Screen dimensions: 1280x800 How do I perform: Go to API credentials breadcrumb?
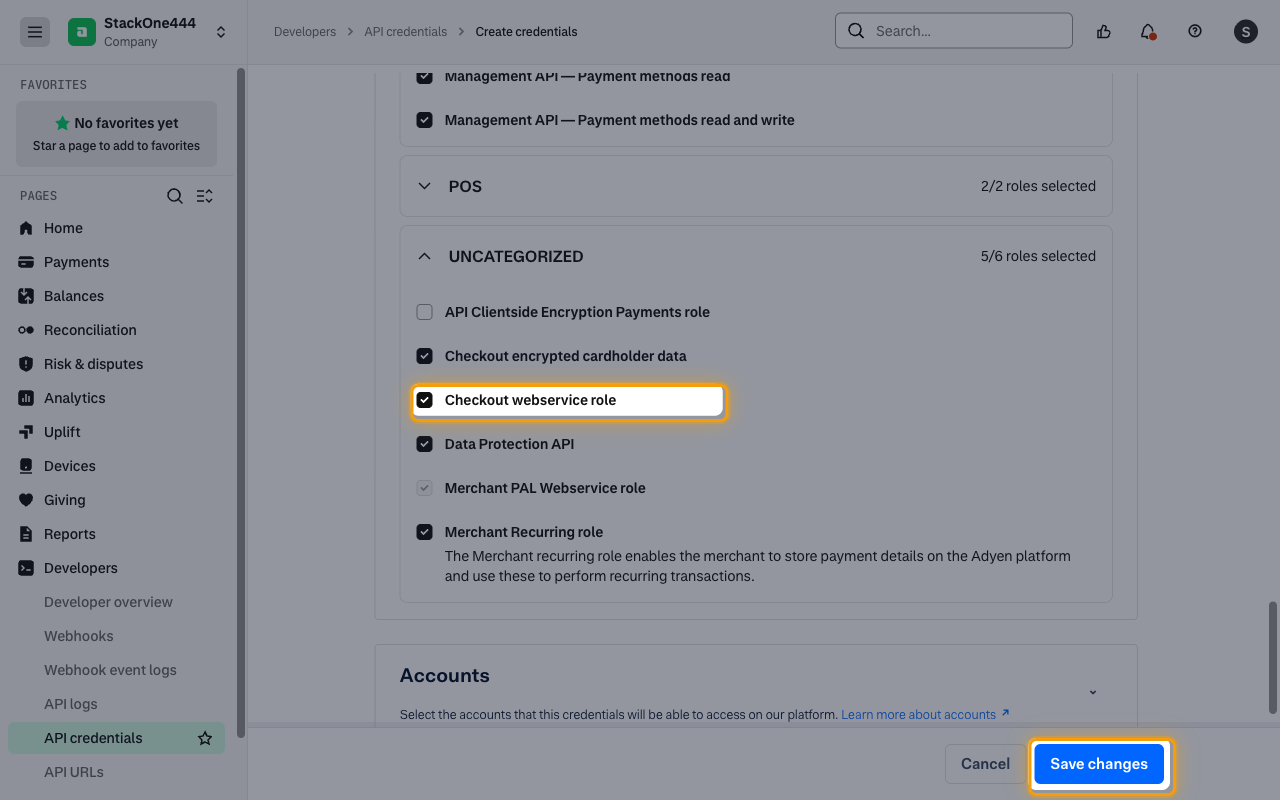click(x=405, y=32)
